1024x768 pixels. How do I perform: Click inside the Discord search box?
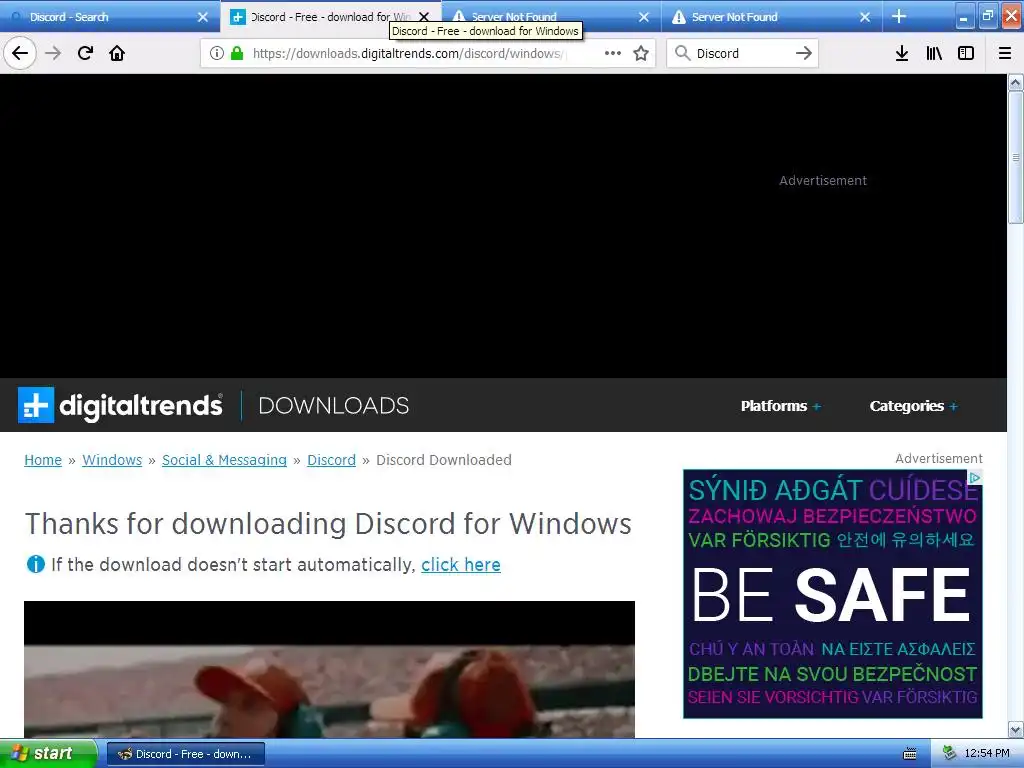click(x=741, y=53)
